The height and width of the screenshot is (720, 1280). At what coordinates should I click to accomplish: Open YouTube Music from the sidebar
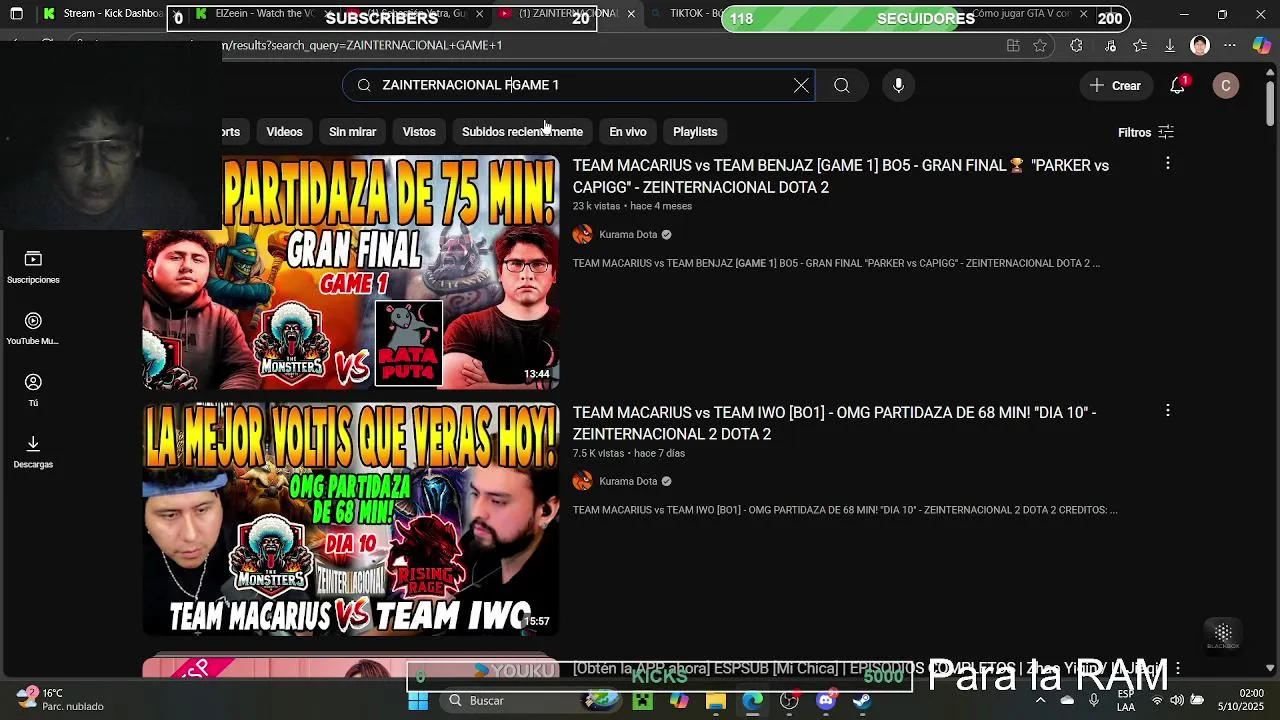coord(33,328)
